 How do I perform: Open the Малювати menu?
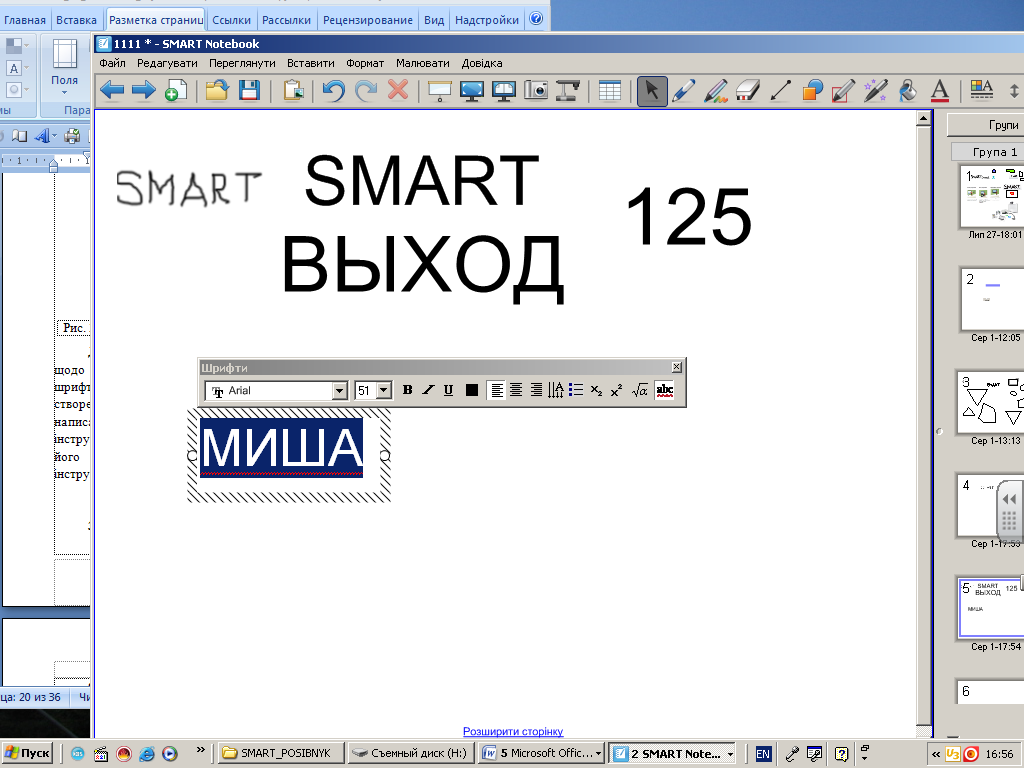tap(423, 63)
